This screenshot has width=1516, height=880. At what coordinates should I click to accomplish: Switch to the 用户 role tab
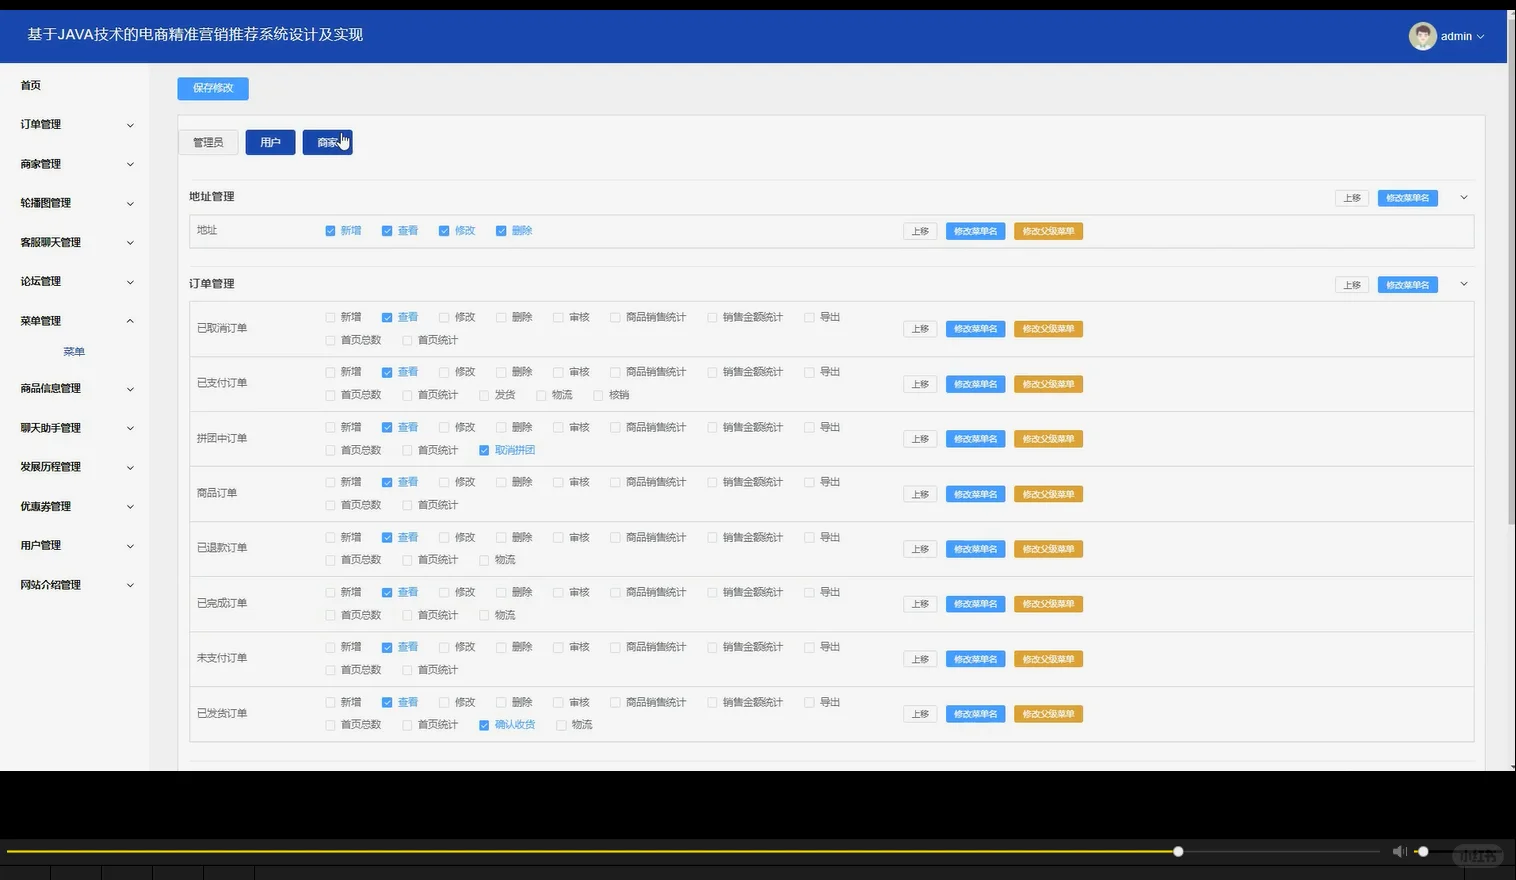270,143
